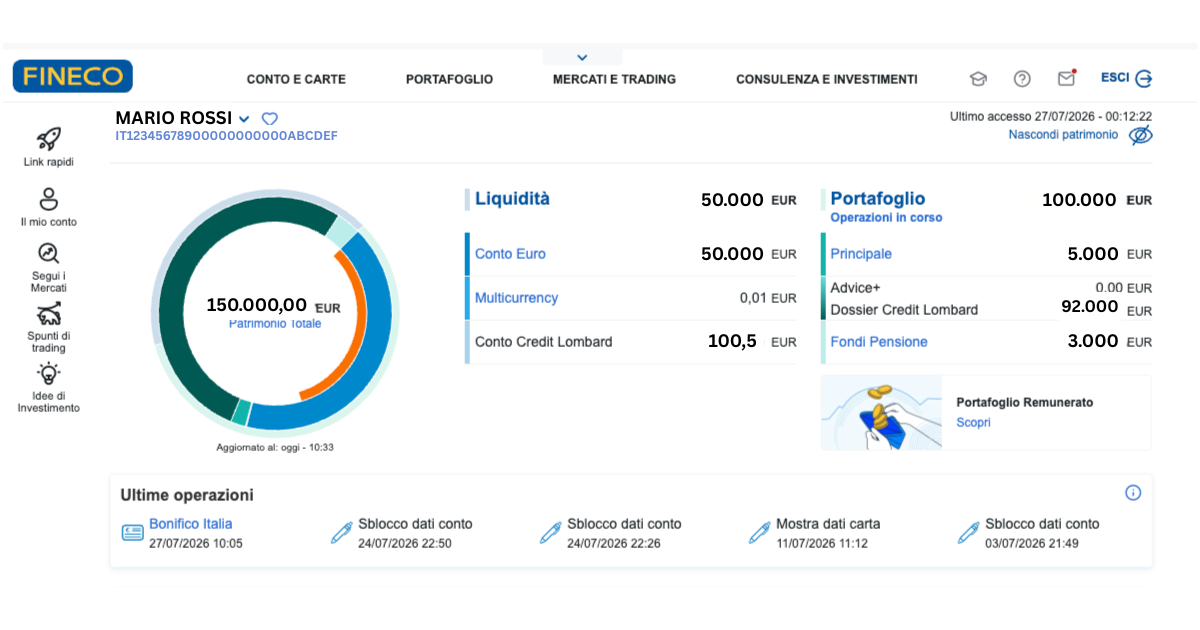
Task: Click the Advice+ row label
Action: (x=855, y=287)
